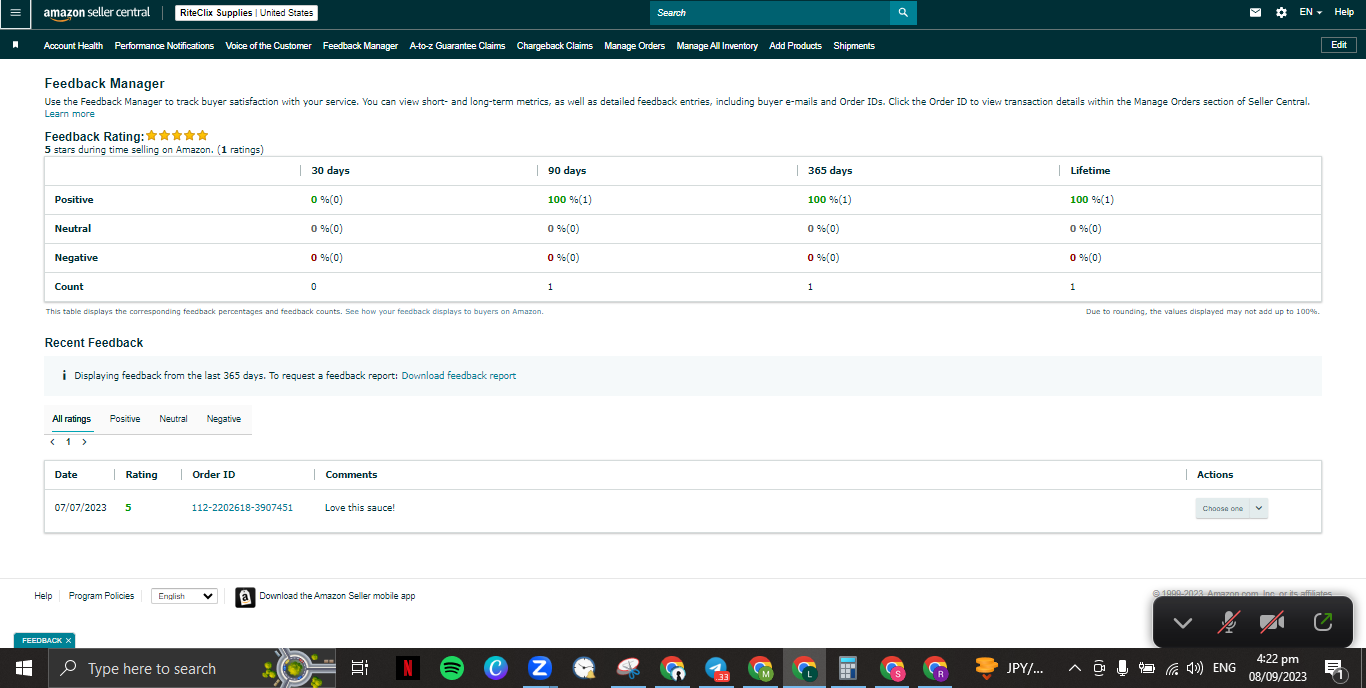Go to Manage Orders
Screen dimensions: 1366x688
coord(634,46)
